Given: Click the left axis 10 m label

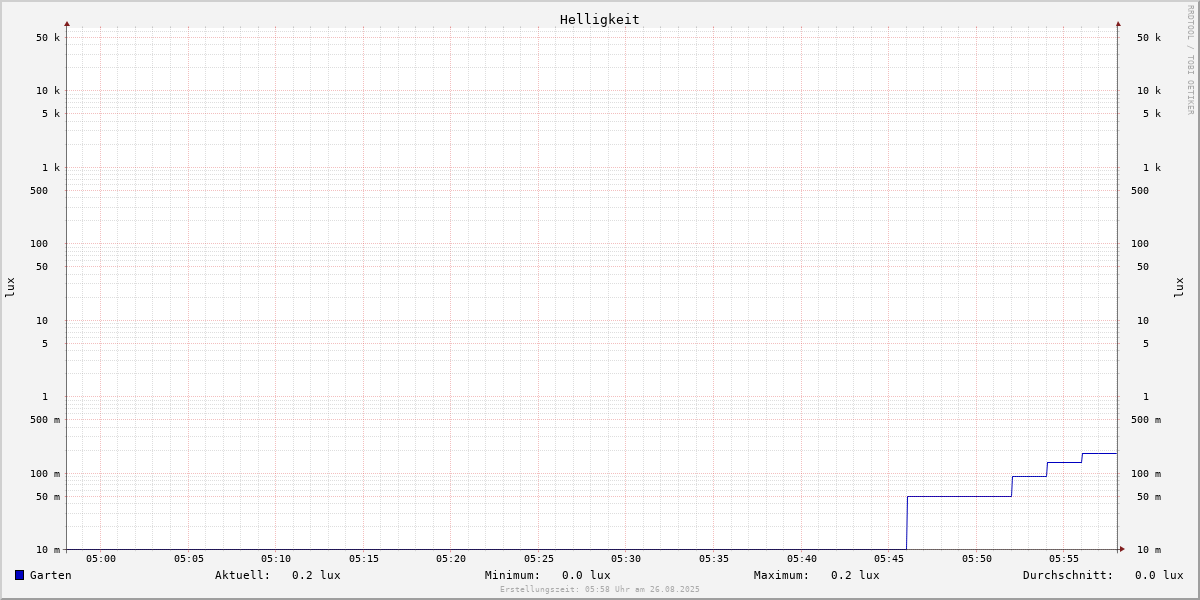Looking at the screenshot, I should pyautogui.click(x=48, y=550).
